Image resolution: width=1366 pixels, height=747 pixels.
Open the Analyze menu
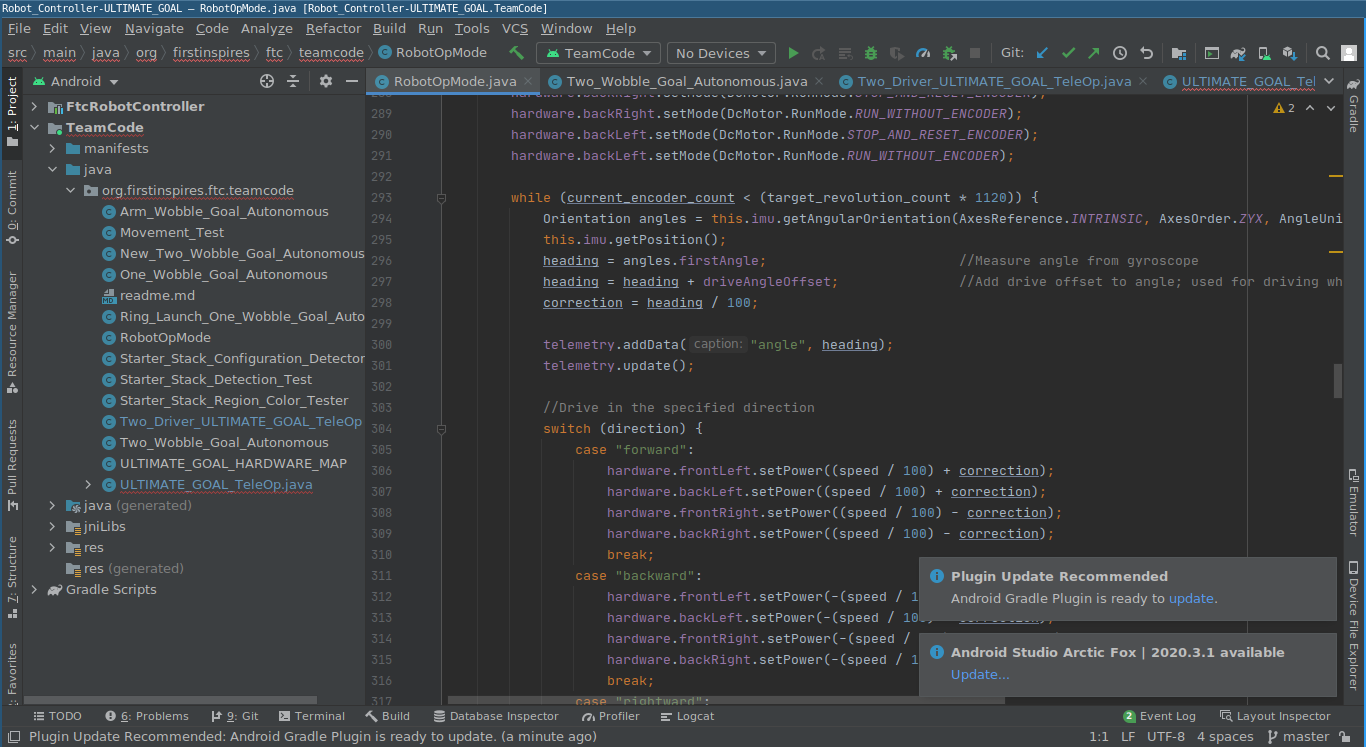pyautogui.click(x=267, y=28)
